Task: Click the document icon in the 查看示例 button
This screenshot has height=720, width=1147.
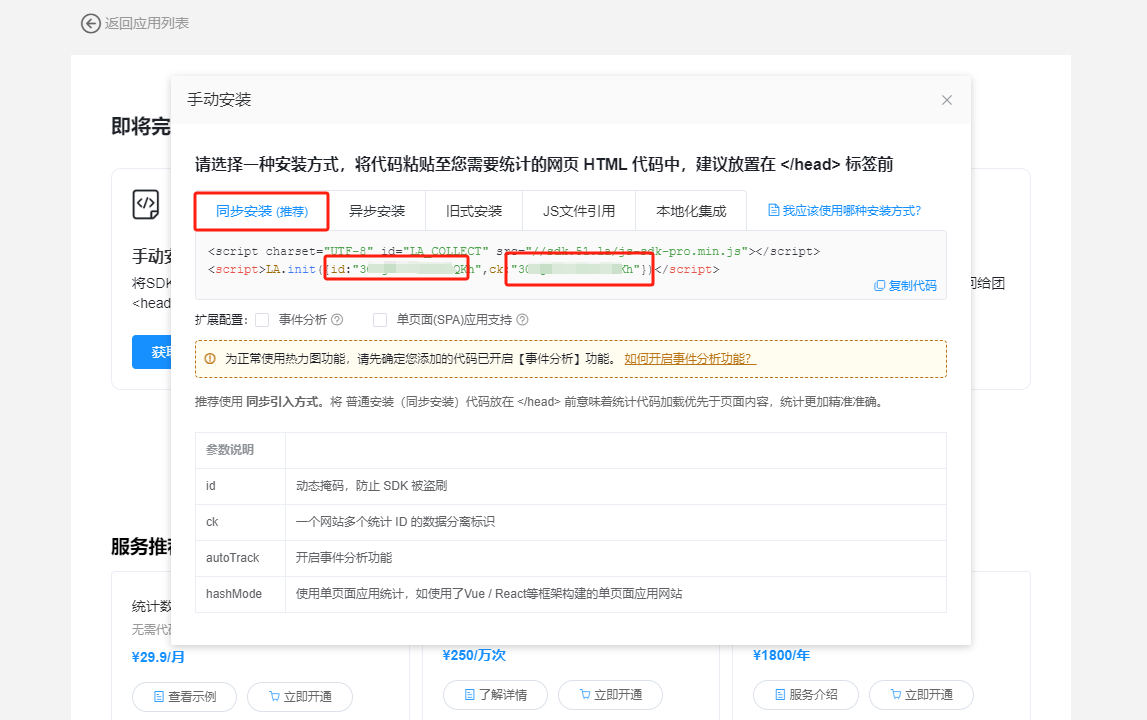Action: 159,697
